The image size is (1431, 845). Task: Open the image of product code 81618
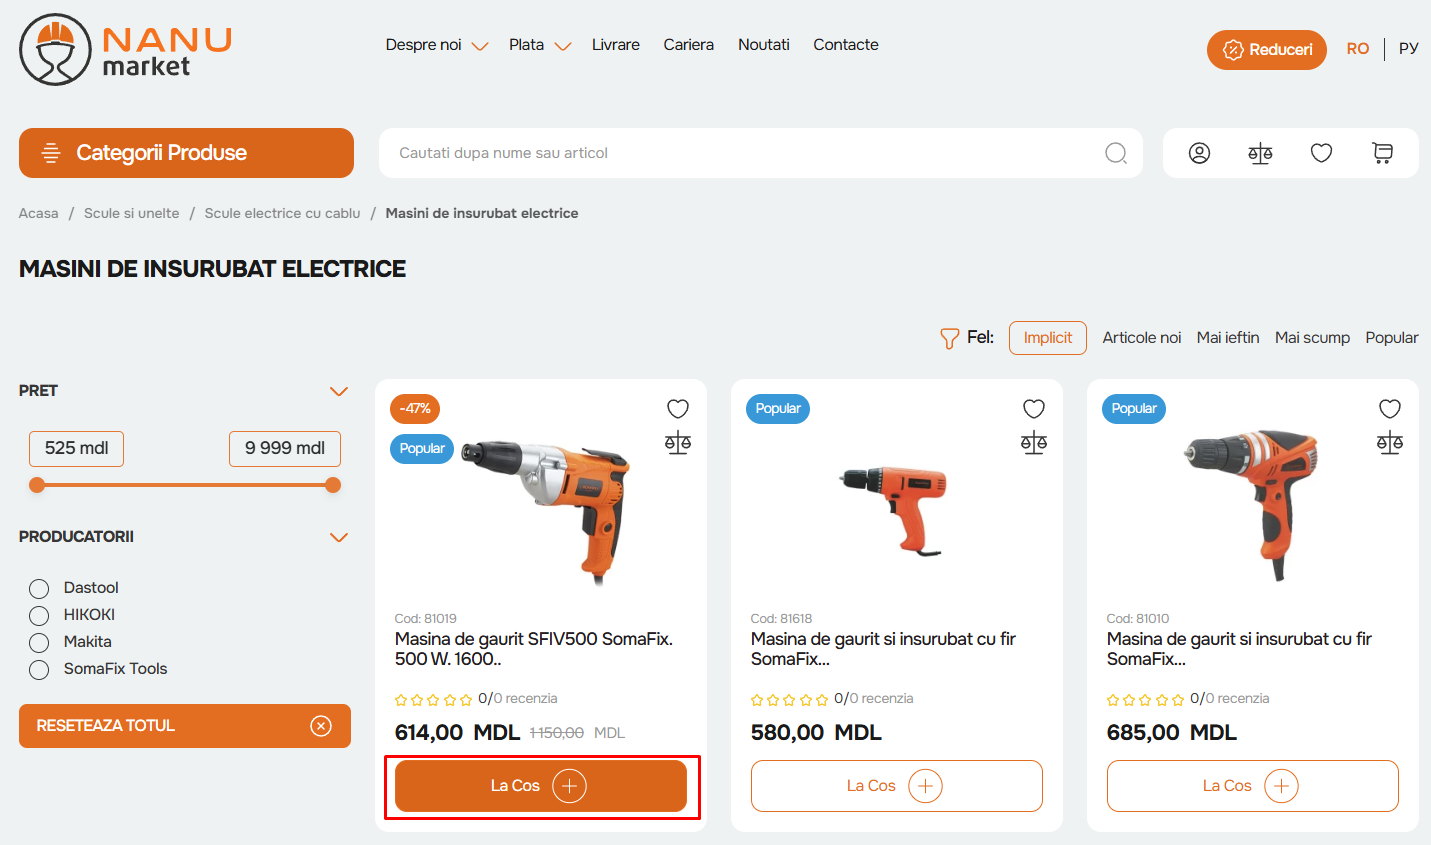pos(893,510)
